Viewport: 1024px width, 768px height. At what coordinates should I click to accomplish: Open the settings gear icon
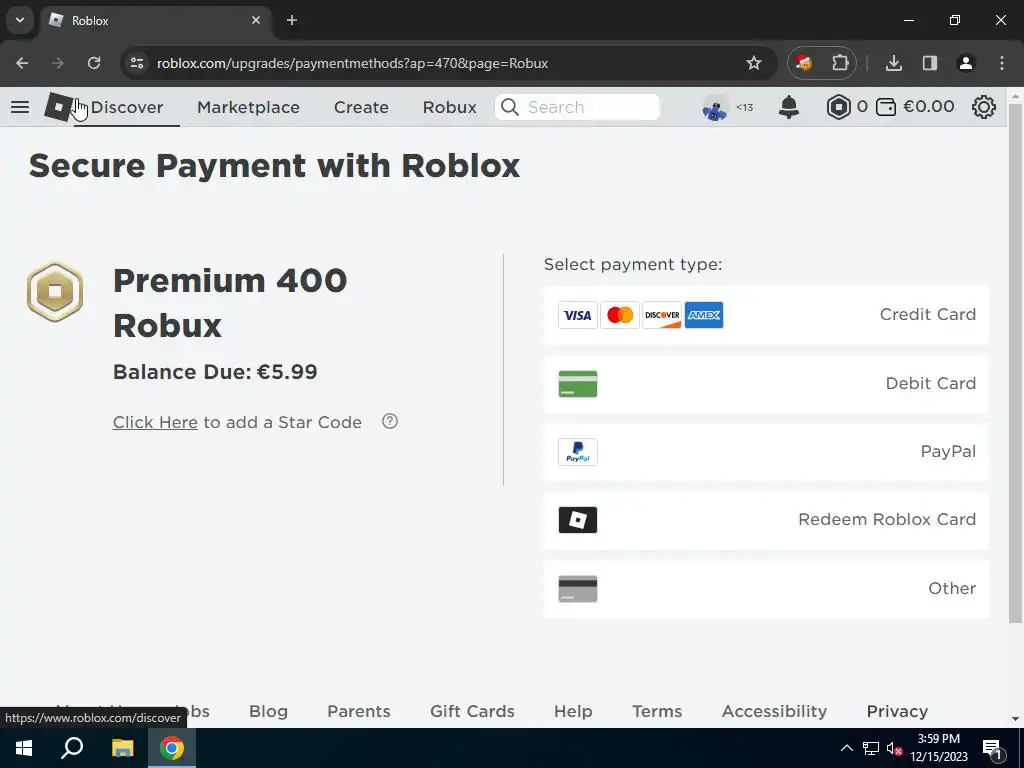point(984,106)
